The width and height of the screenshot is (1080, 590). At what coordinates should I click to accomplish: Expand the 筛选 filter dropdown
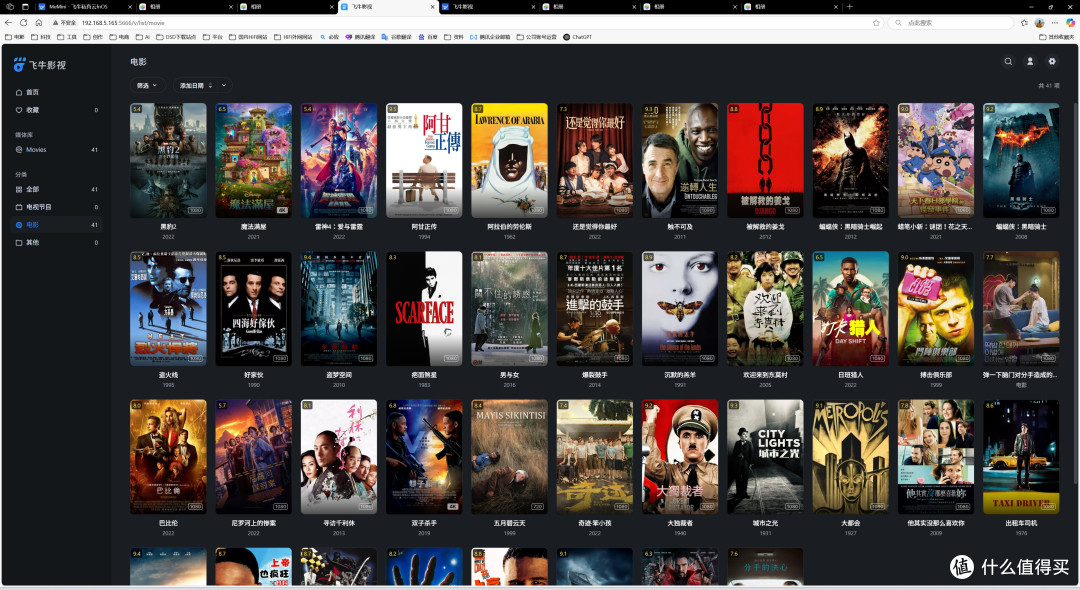pyautogui.click(x=147, y=85)
